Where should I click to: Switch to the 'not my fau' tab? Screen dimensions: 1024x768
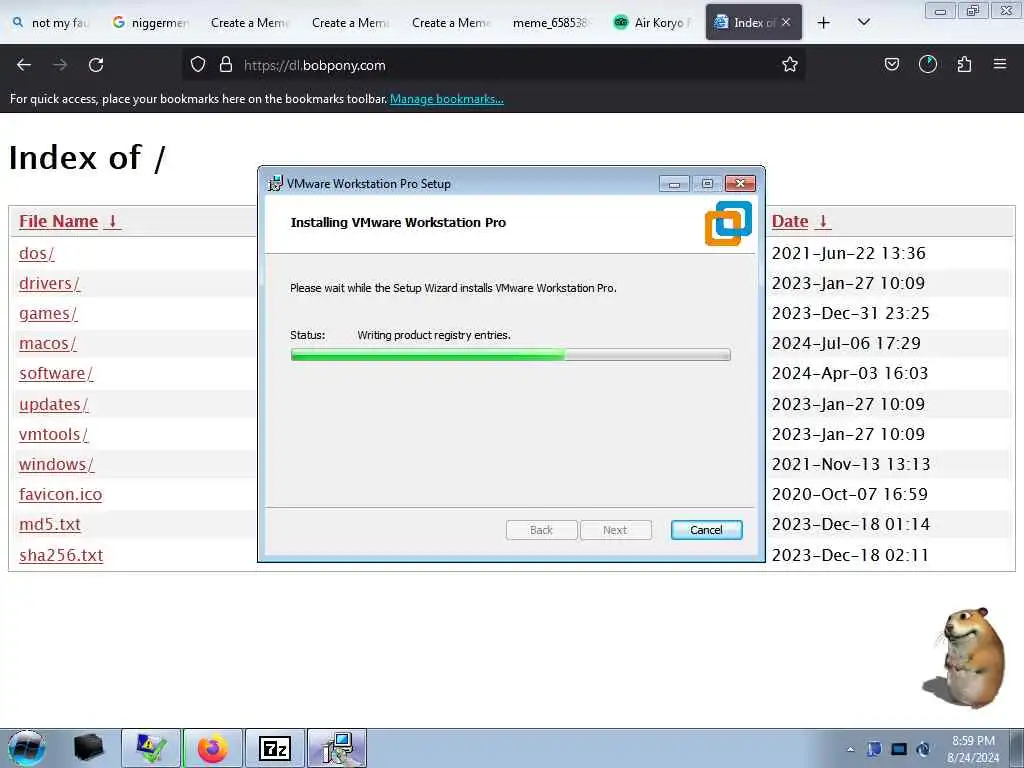point(51,23)
